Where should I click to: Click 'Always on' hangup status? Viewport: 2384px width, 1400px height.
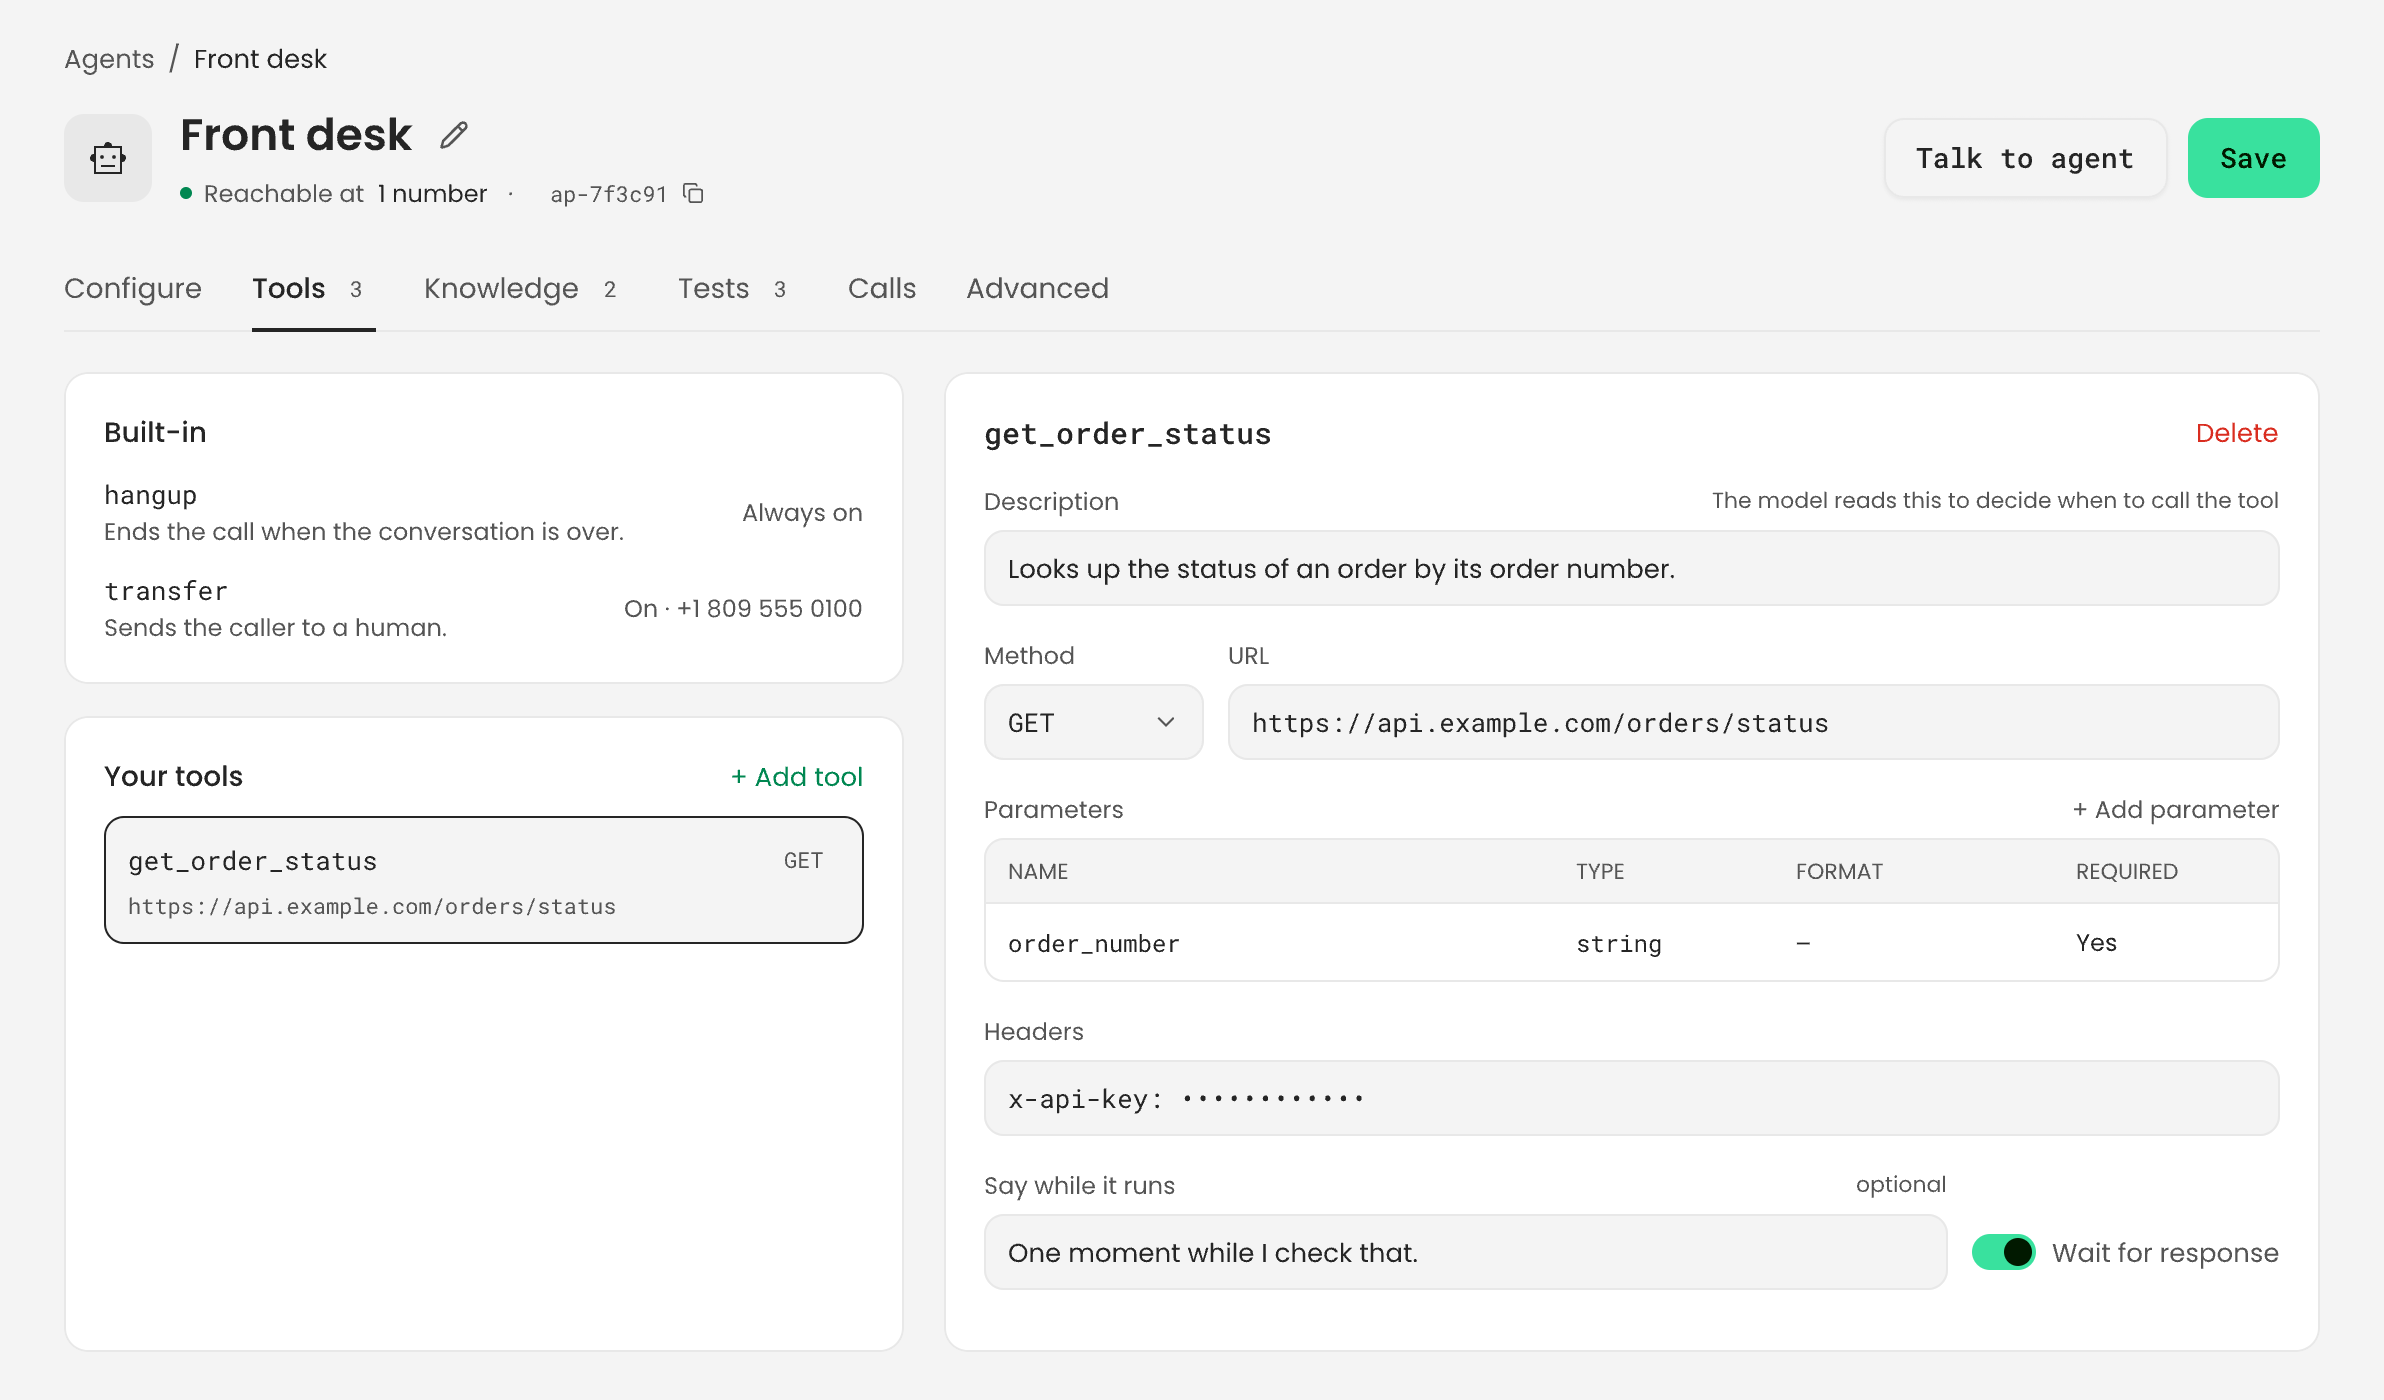point(802,512)
